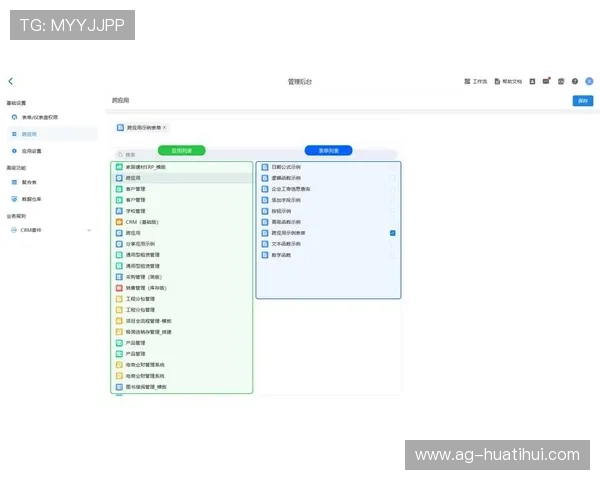Open the messages icon with red dot

pos(546,81)
